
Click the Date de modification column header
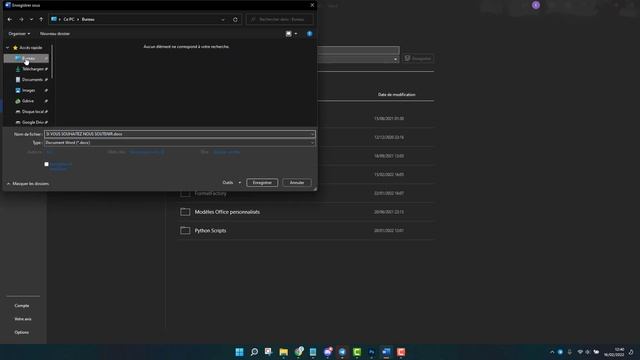(x=396, y=94)
